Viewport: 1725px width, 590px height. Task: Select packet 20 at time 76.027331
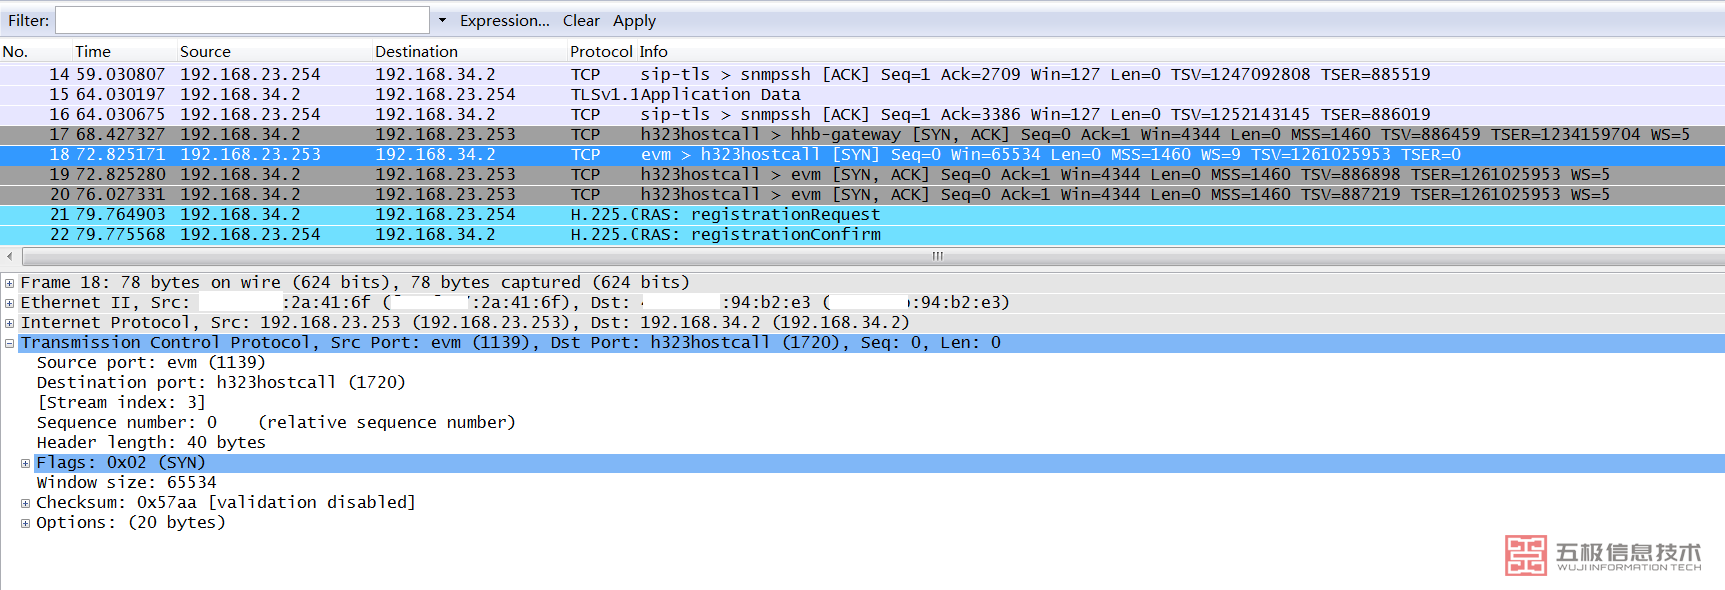[x=862, y=194]
